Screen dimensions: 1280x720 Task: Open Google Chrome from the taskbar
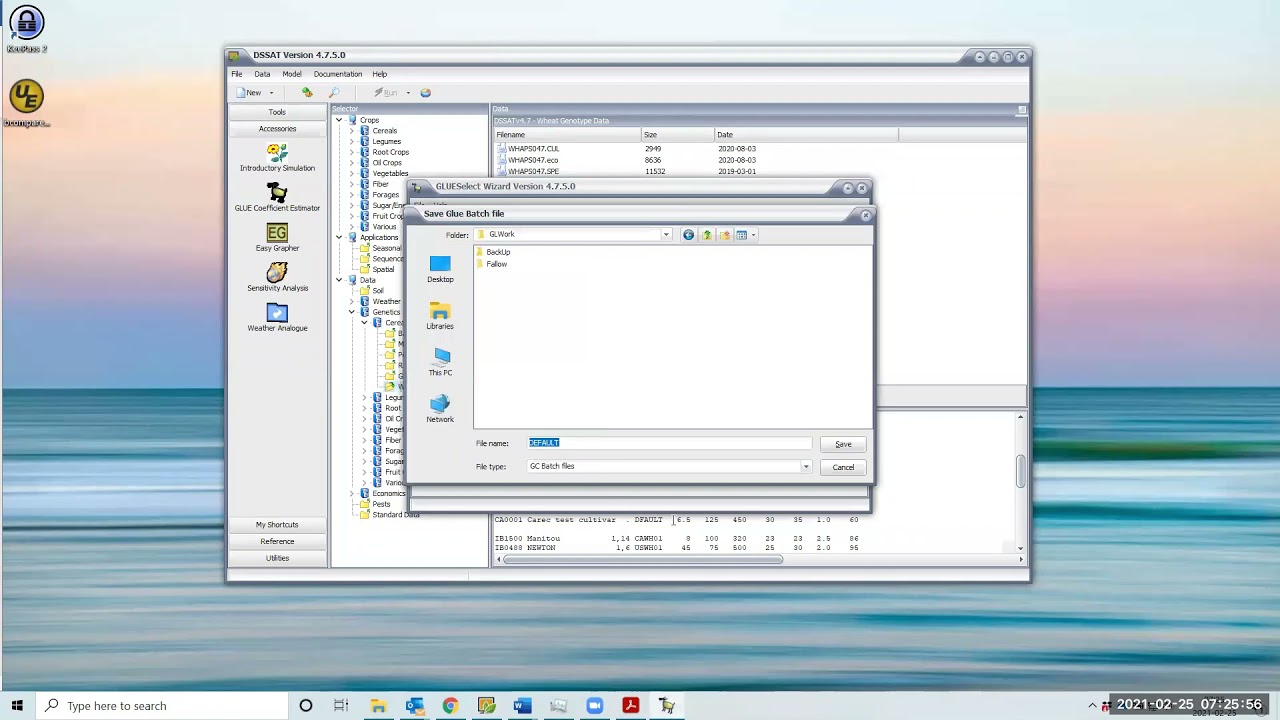[x=450, y=706]
